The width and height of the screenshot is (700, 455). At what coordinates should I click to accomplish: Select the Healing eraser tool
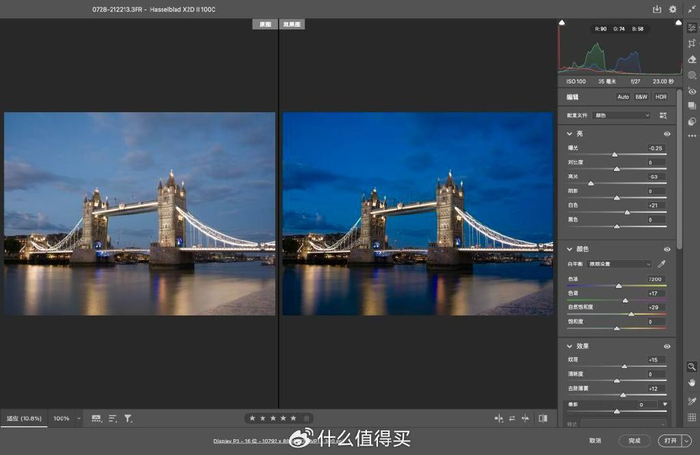(x=692, y=59)
